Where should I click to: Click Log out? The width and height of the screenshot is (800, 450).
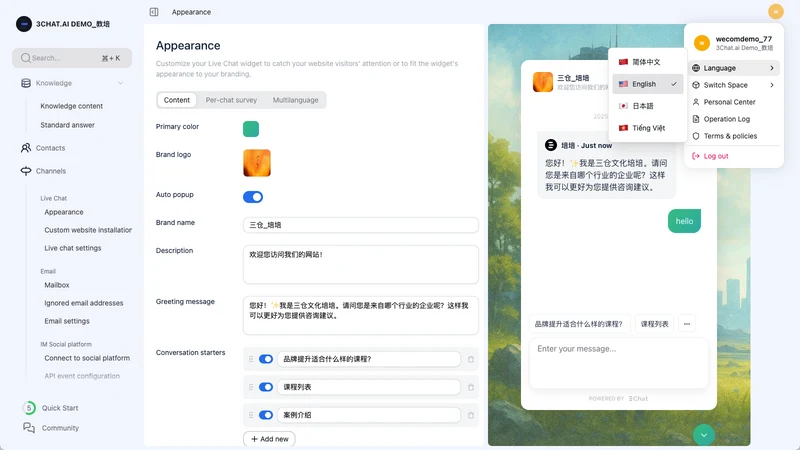click(734, 156)
